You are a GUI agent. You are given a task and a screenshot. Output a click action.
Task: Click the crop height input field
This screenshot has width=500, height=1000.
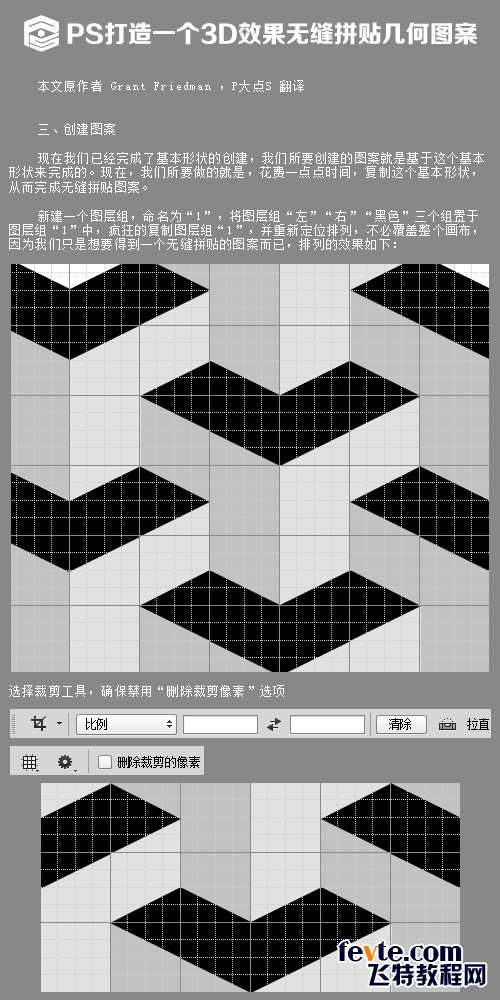[327, 724]
